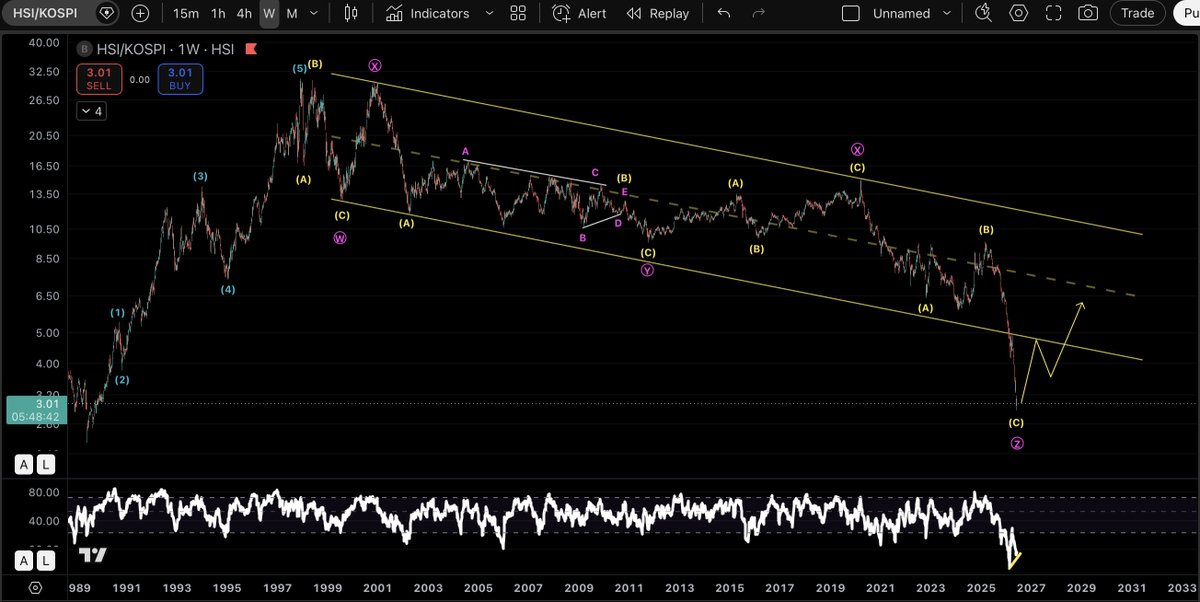The width and height of the screenshot is (1200, 602).
Task: Add a compare symbol with the plus icon
Action: (141, 13)
